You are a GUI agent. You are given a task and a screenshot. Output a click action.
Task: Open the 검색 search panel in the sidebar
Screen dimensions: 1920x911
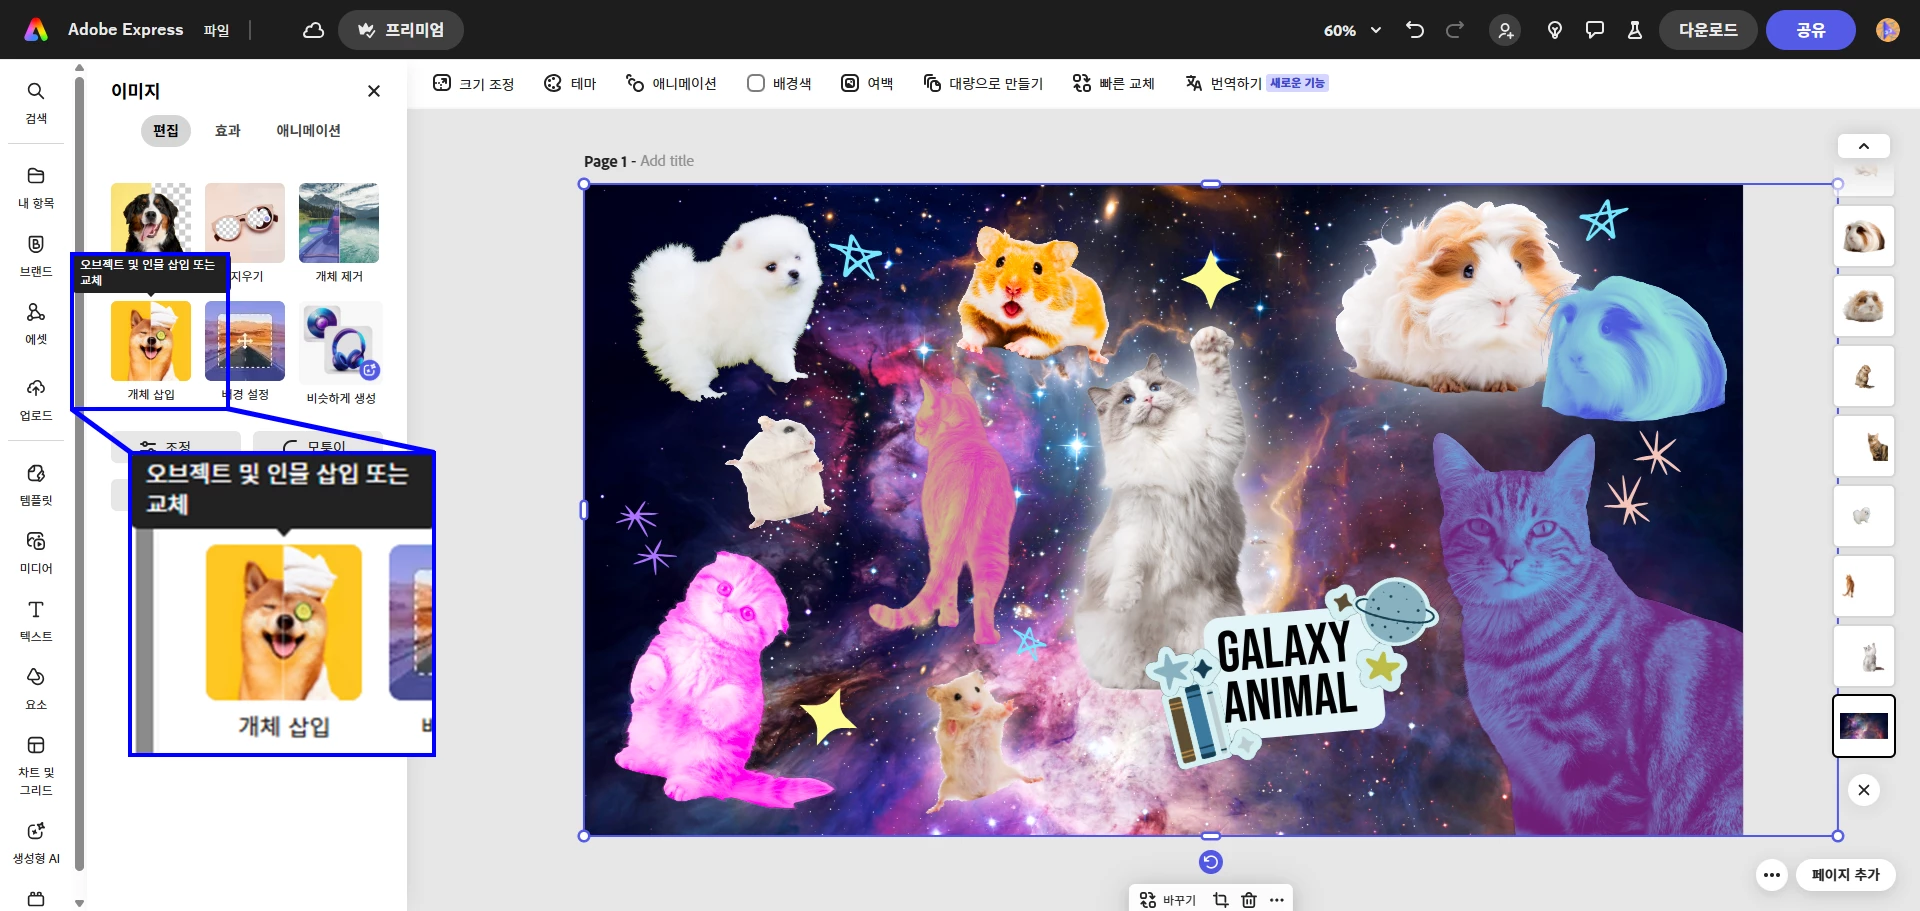[x=36, y=102]
